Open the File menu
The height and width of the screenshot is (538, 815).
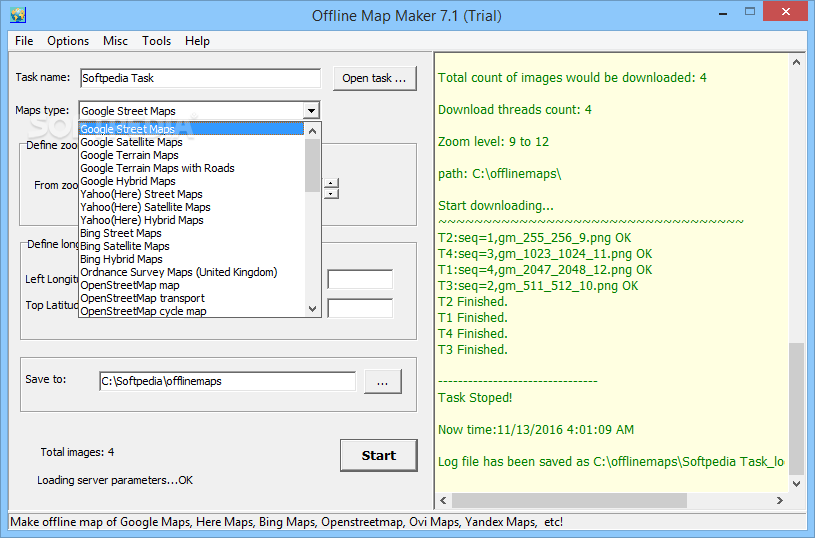(24, 41)
